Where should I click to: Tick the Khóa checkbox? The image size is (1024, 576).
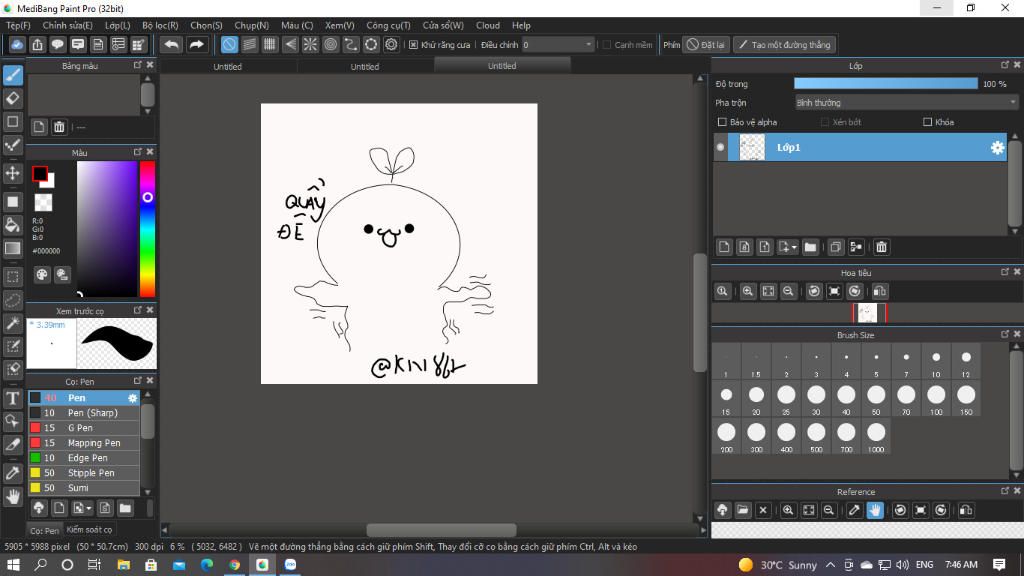point(928,122)
